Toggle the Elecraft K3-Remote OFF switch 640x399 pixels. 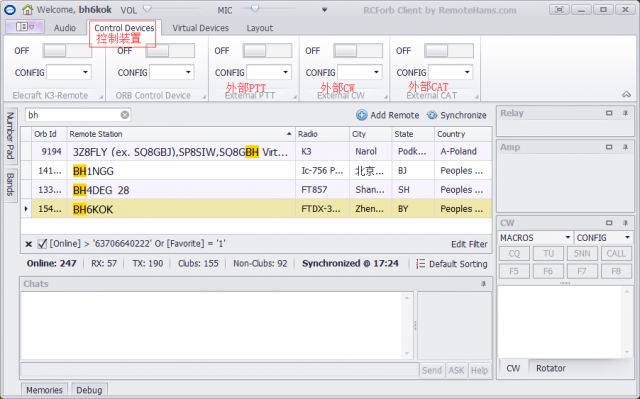tap(67, 51)
